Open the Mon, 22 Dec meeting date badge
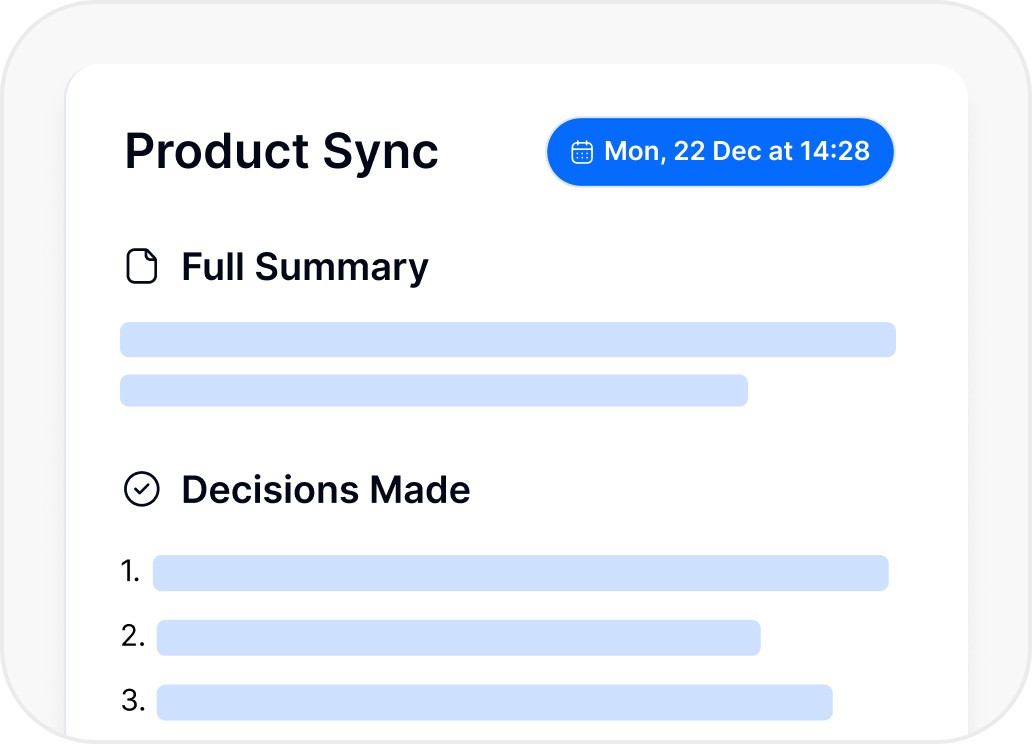Viewport: 1032px width, 744px height. [719, 152]
